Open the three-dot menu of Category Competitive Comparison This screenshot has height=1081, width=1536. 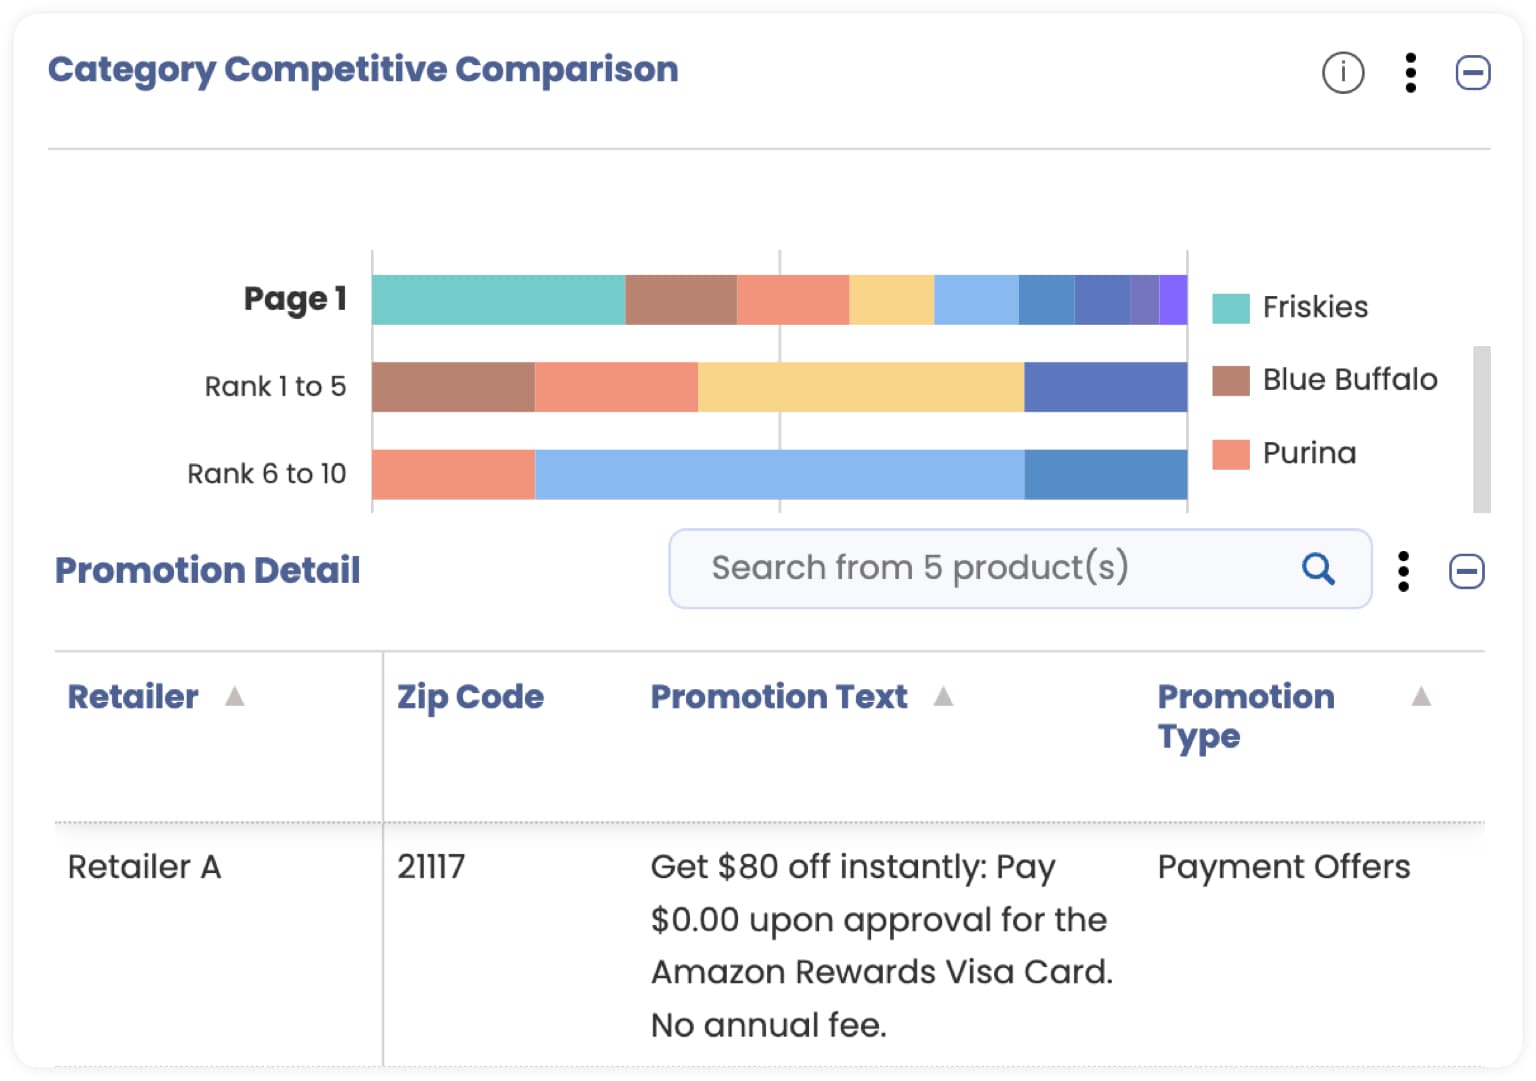pyautogui.click(x=1410, y=73)
